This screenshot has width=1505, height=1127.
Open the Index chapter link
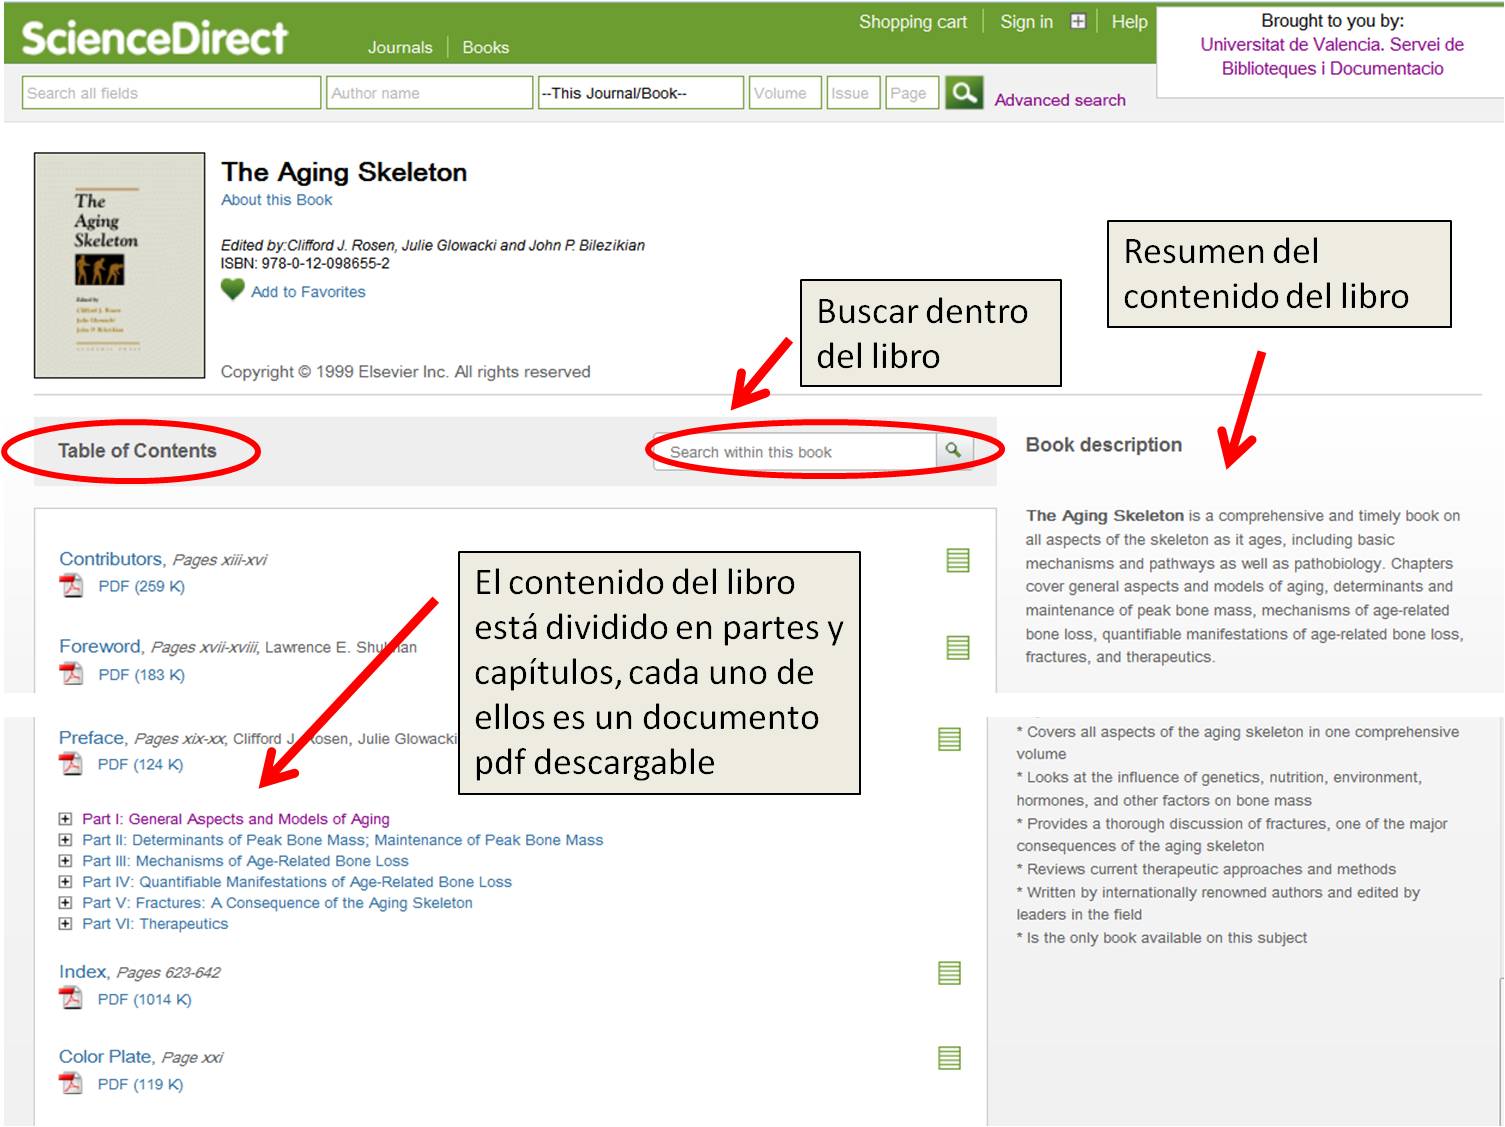tap(83, 971)
